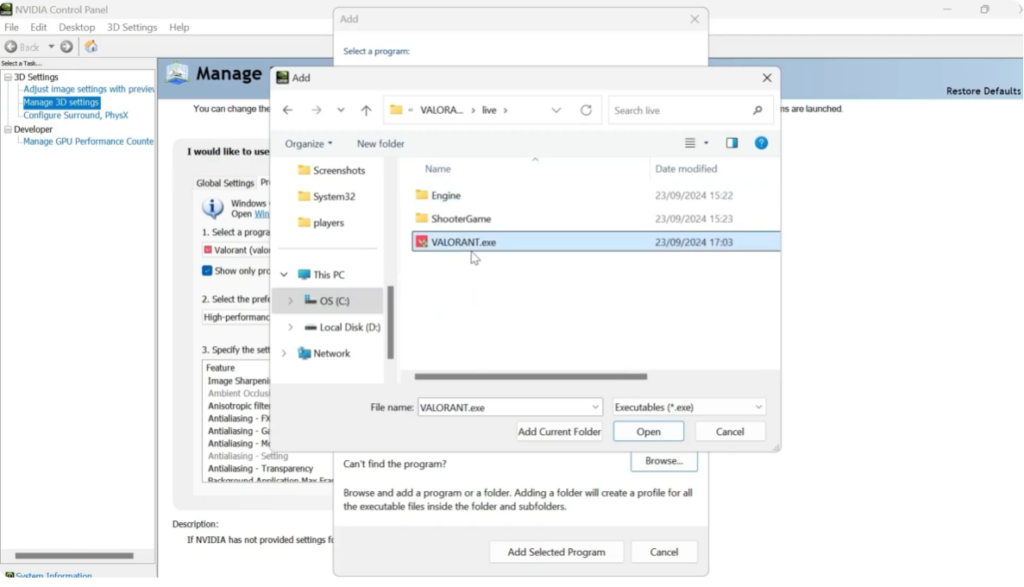Image resolution: width=1024 pixels, height=587 pixels.
Task: Click the Help question mark icon in Add dialog
Action: 761,143
